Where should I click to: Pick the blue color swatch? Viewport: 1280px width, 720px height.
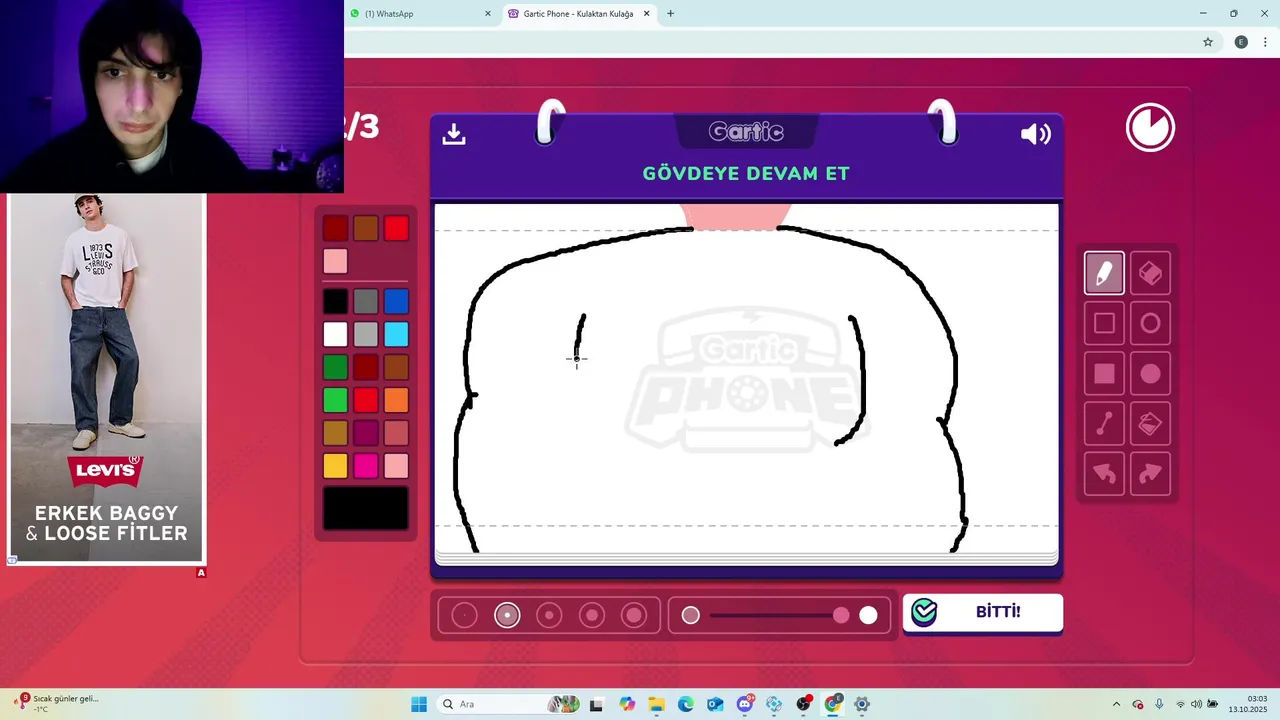pyautogui.click(x=396, y=301)
